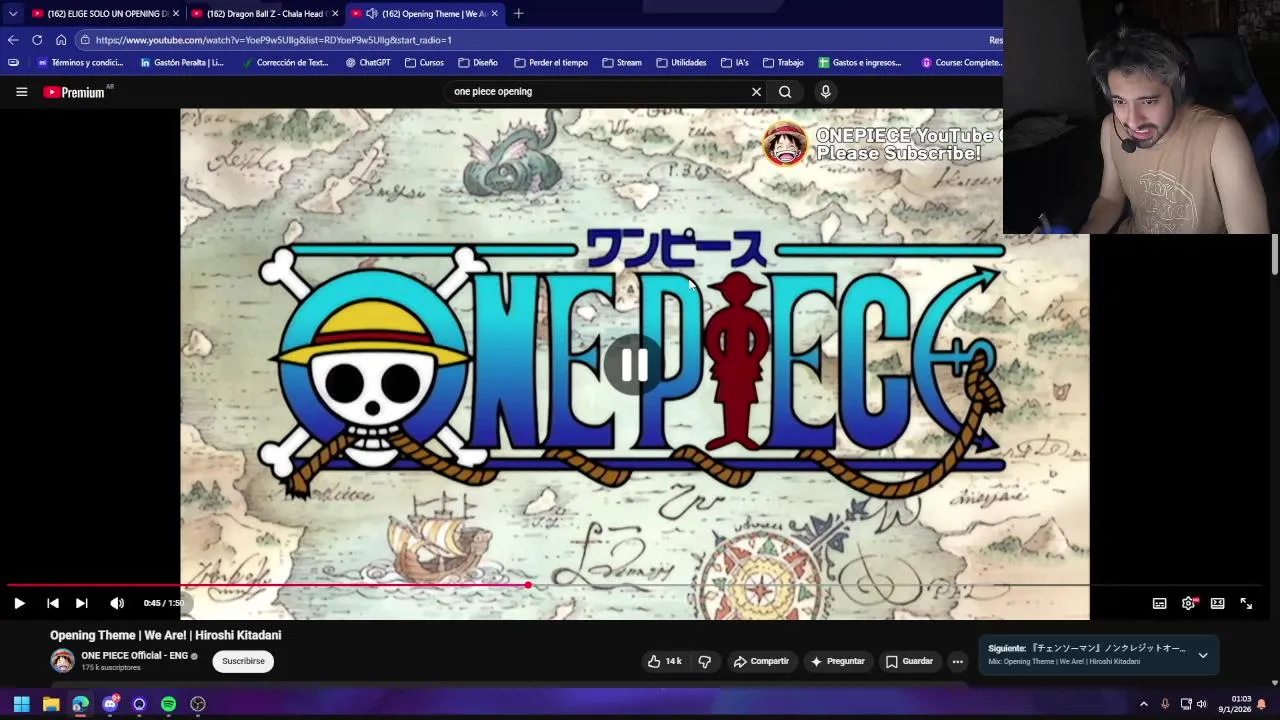
Task: Go back with the browser arrow
Action: click(x=12, y=40)
